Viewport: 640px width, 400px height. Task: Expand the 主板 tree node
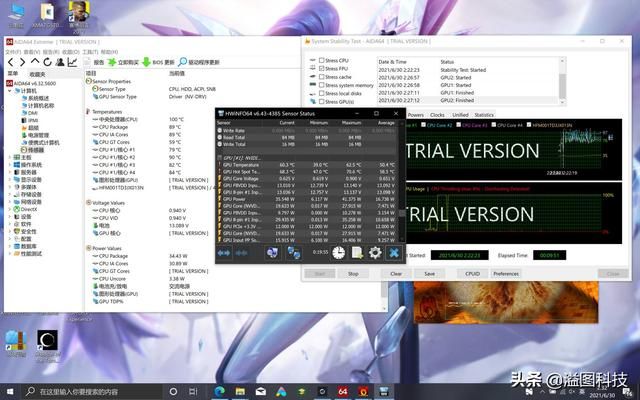point(10,157)
